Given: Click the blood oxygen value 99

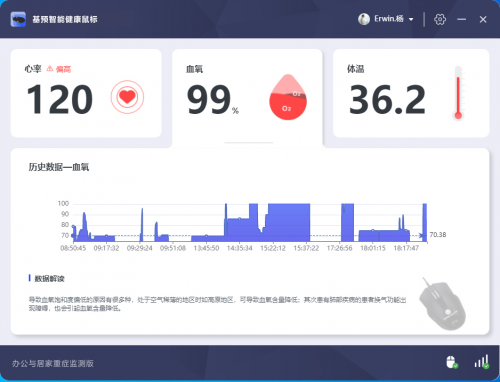Looking at the screenshot, I should [209, 99].
